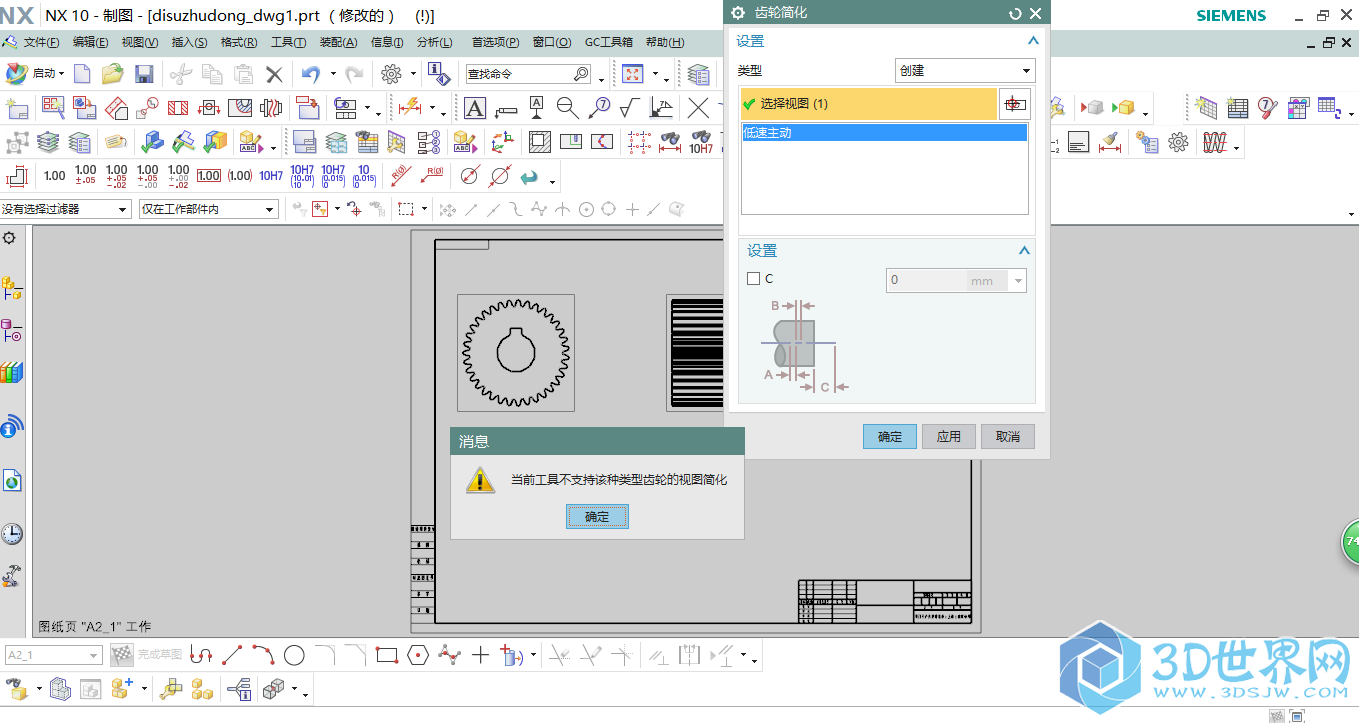
Task: Click the Undo arrow icon
Action: pyautogui.click(x=311, y=73)
